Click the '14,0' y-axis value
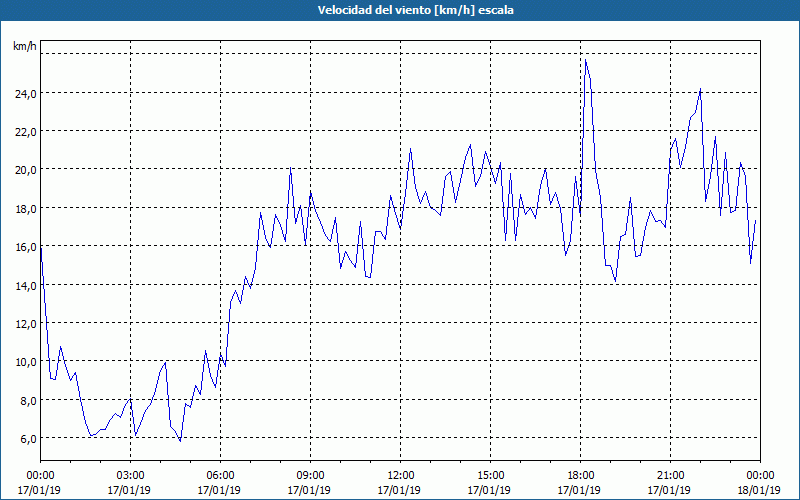Image resolution: width=800 pixels, height=500 pixels. click(26, 286)
